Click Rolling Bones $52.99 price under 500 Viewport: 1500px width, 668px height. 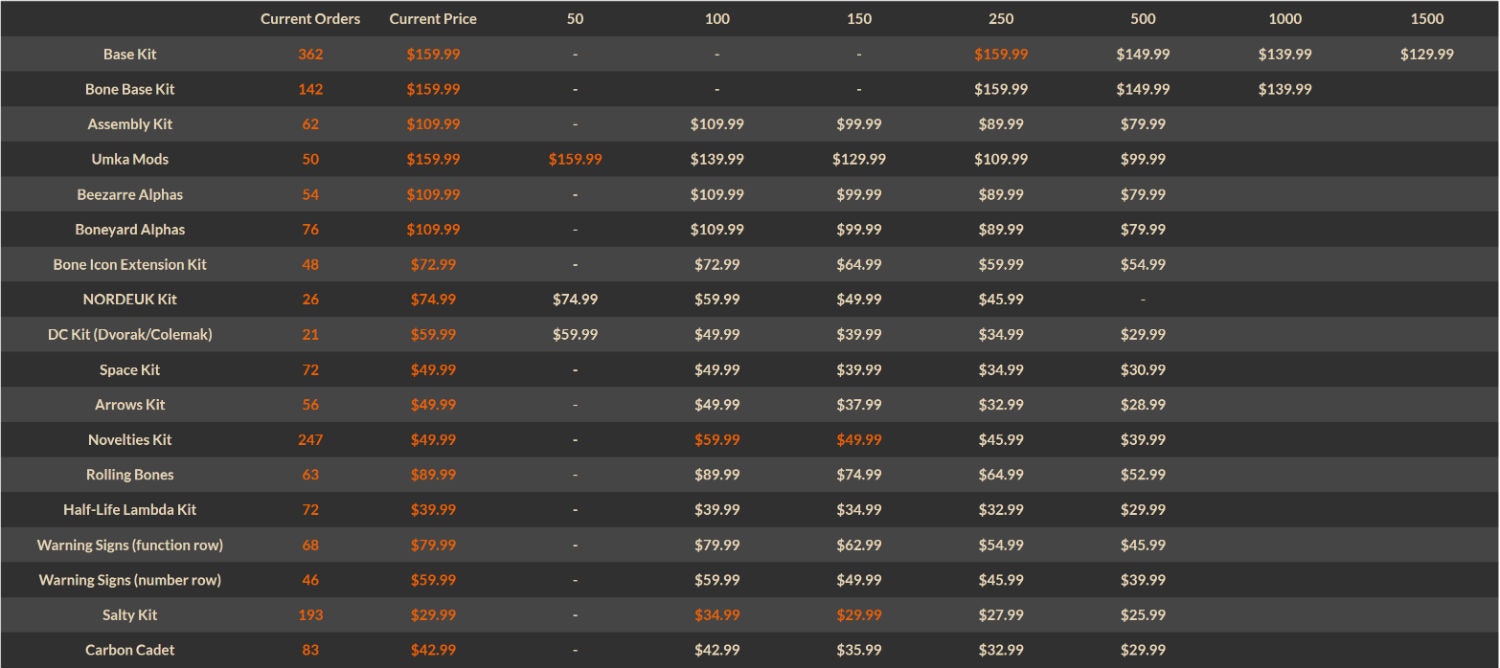coord(1143,475)
